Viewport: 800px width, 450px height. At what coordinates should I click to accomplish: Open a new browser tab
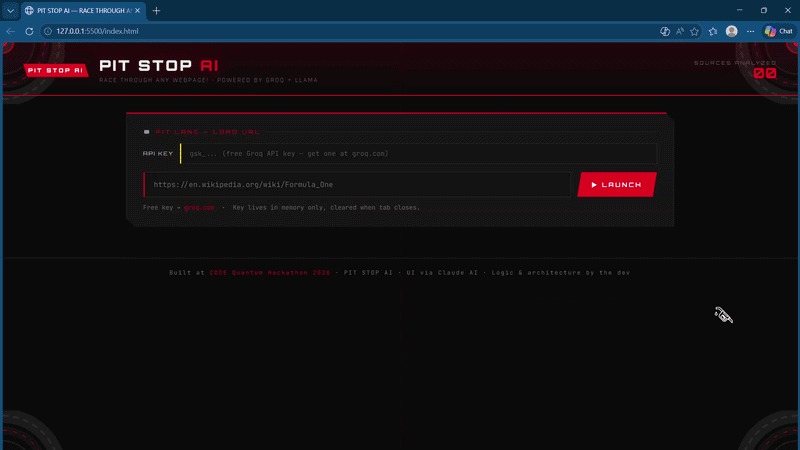point(156,10)
